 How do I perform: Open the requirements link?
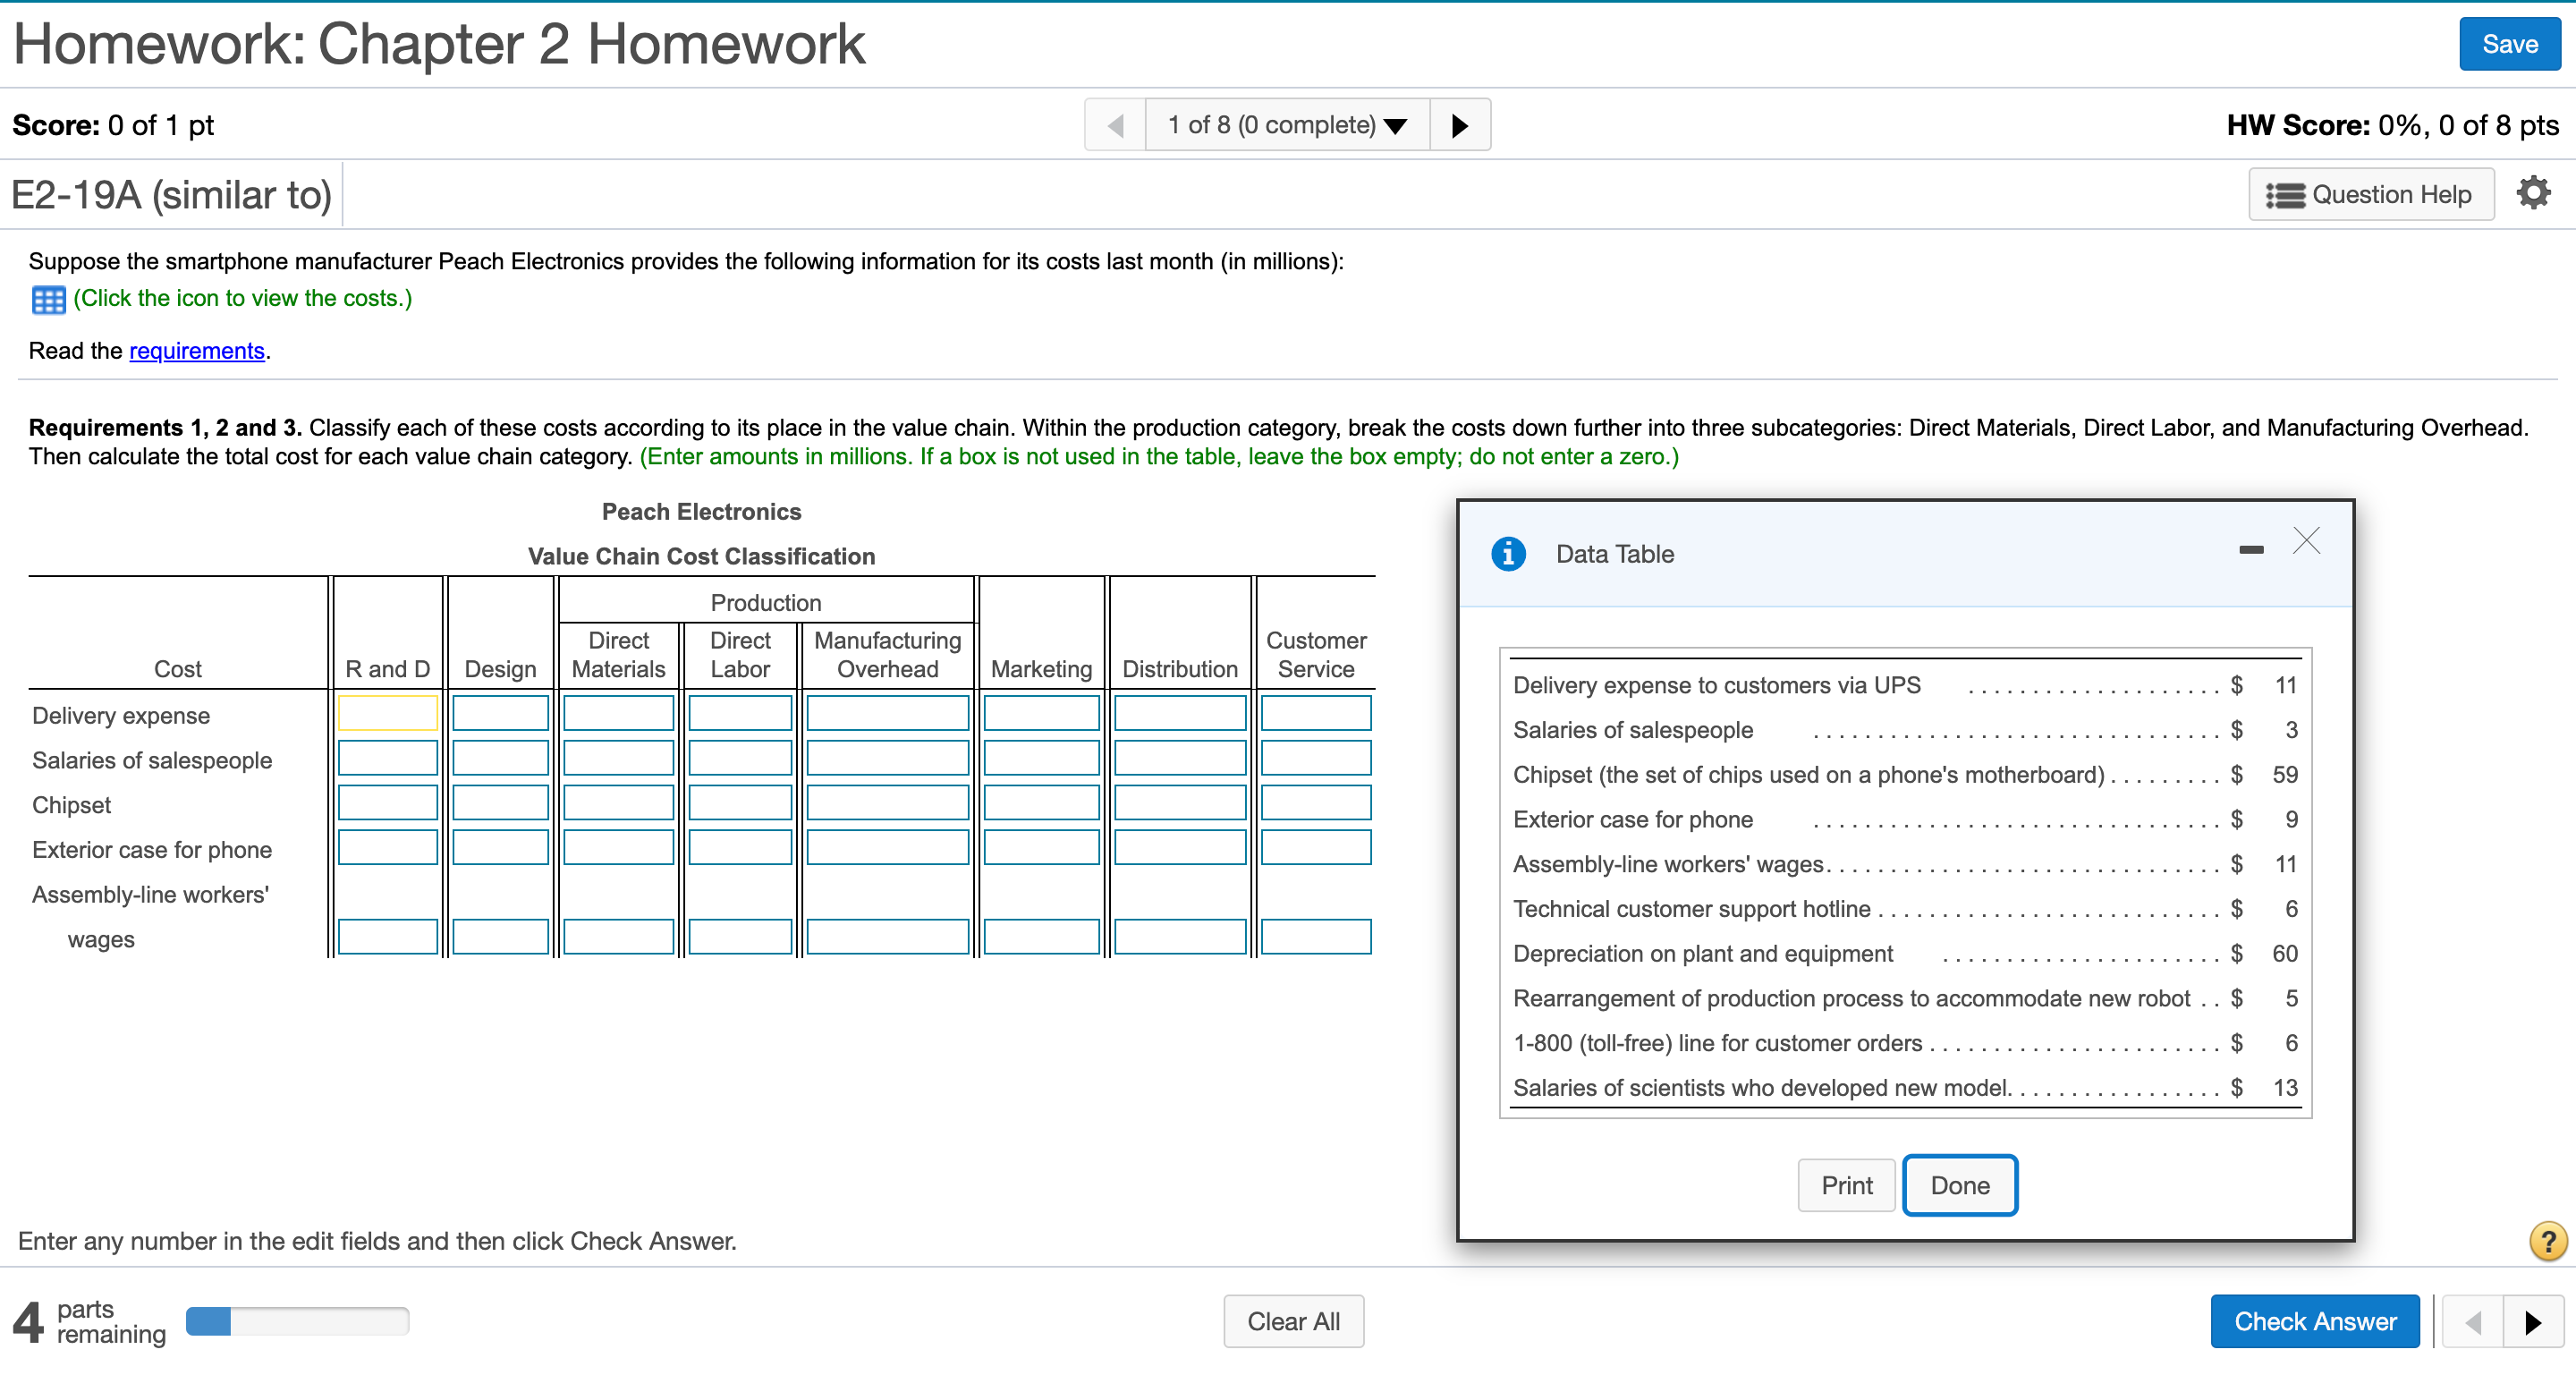[x=196, y=350]
